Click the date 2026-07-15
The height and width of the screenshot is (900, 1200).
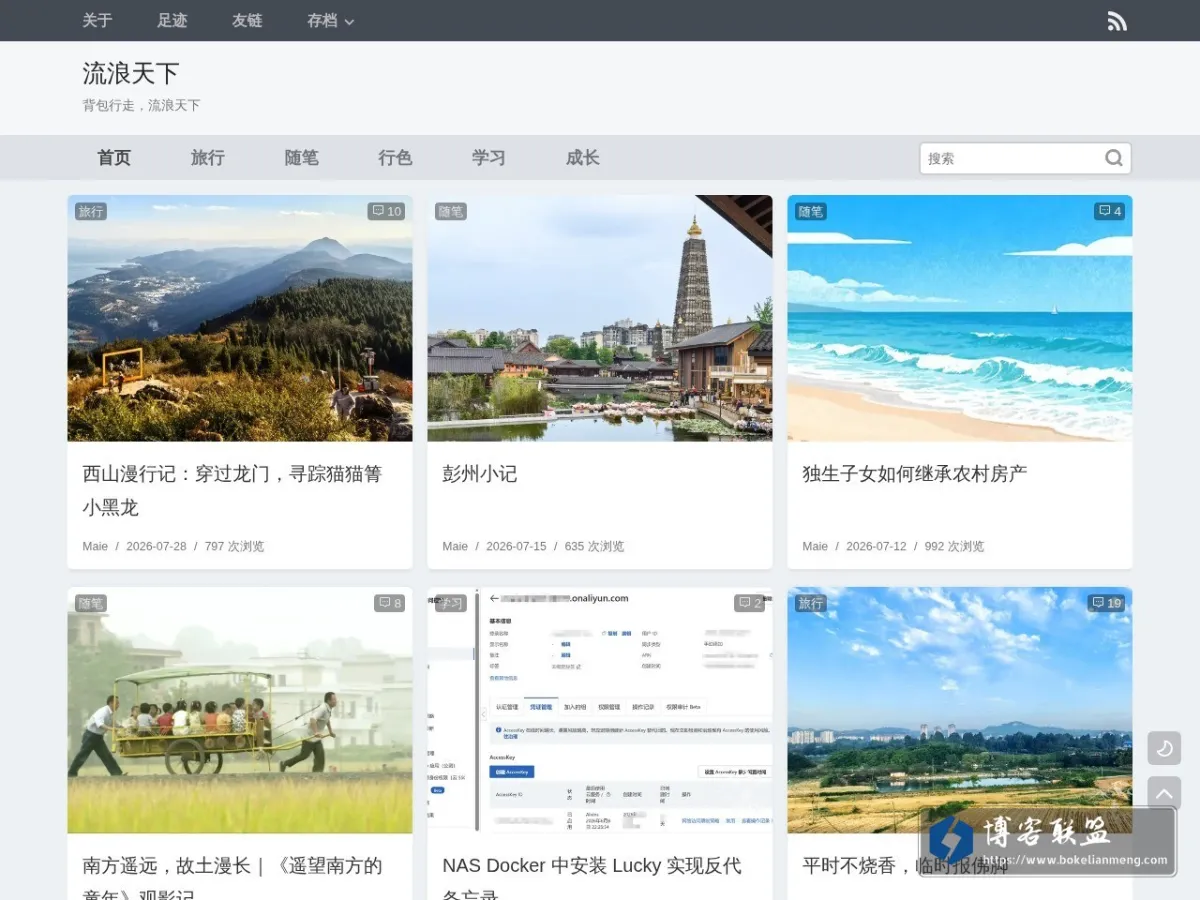pos(516,546)
